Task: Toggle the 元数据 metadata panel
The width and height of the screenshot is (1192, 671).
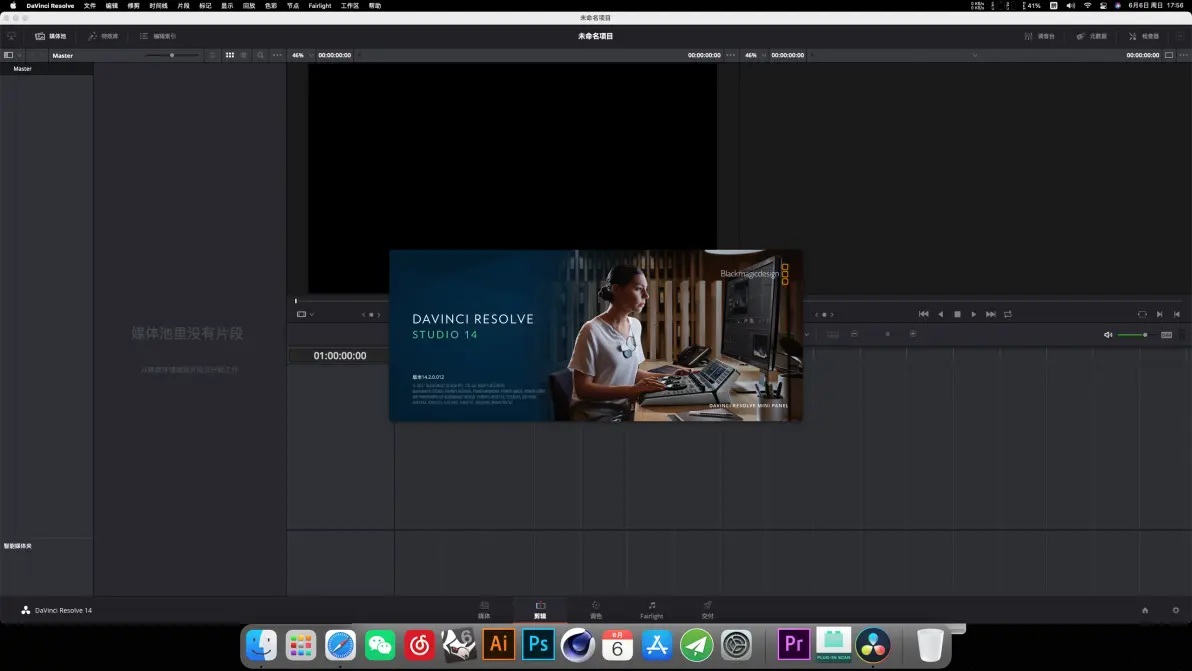Action: [1091, 36]
